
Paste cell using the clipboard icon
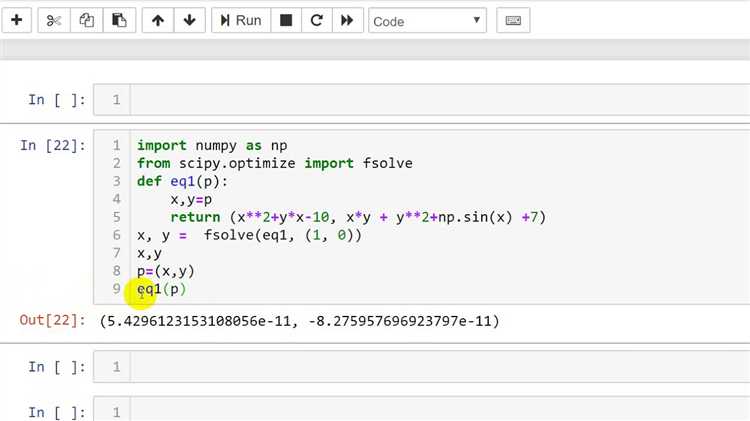119,20
